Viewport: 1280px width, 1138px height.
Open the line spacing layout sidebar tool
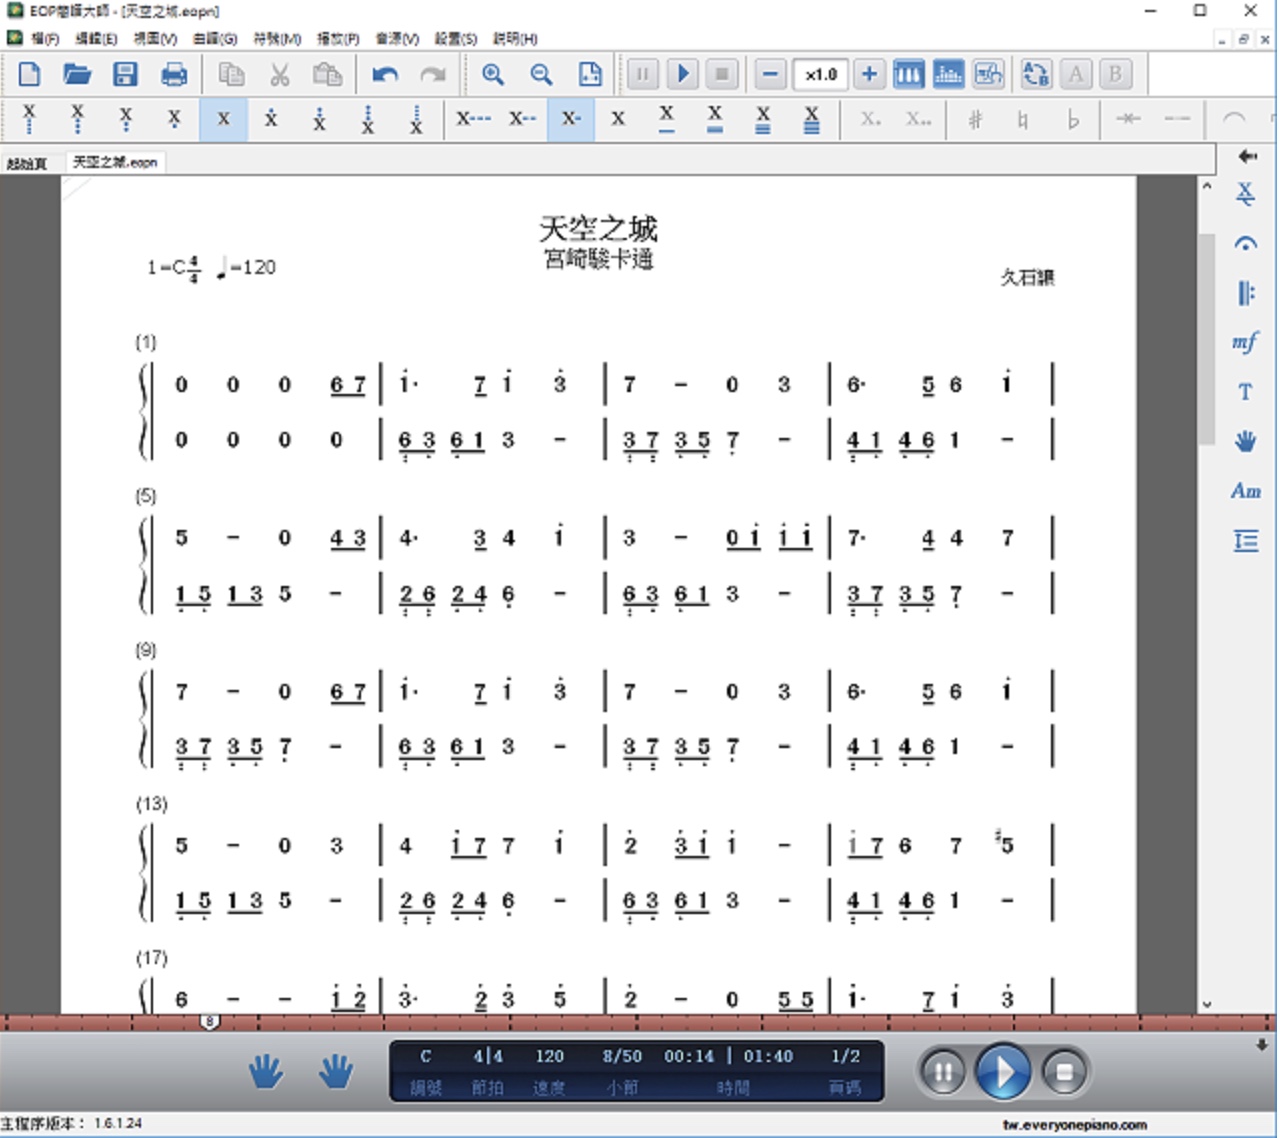(1245, 541)
